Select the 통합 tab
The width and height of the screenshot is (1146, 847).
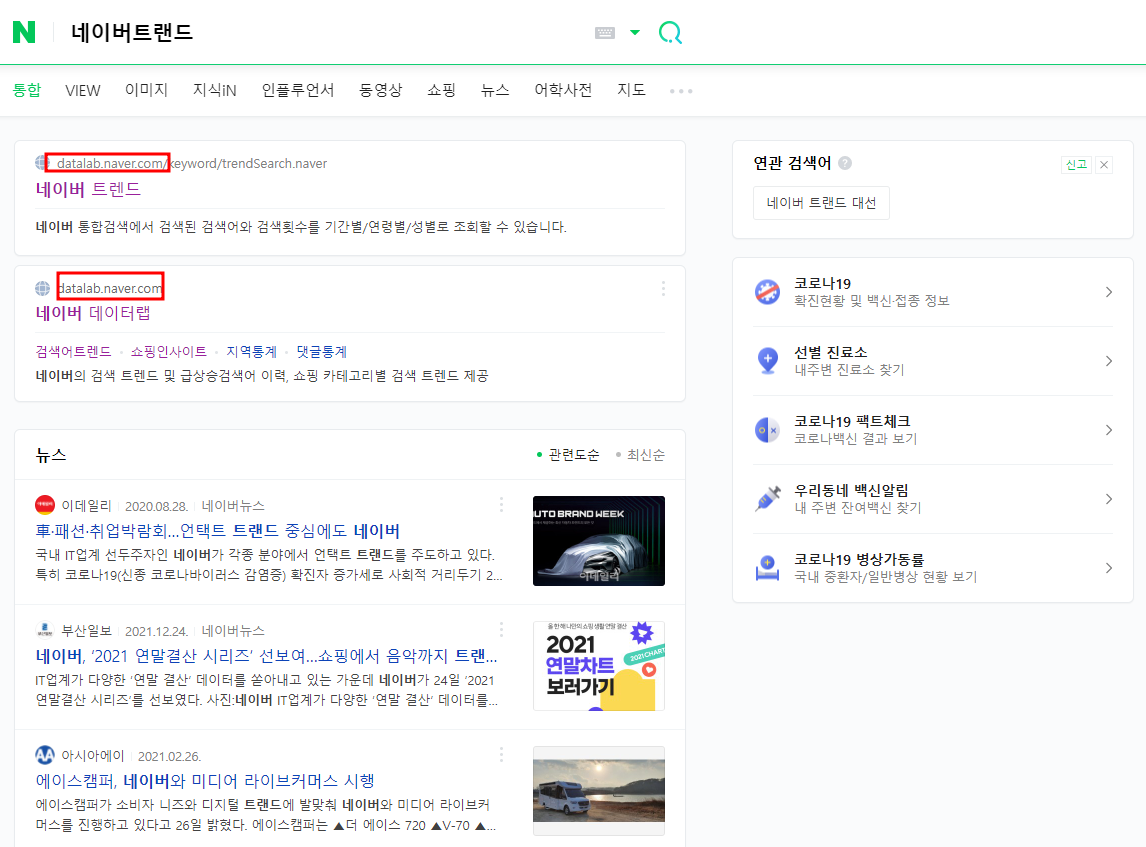click(x=27, y=90)
